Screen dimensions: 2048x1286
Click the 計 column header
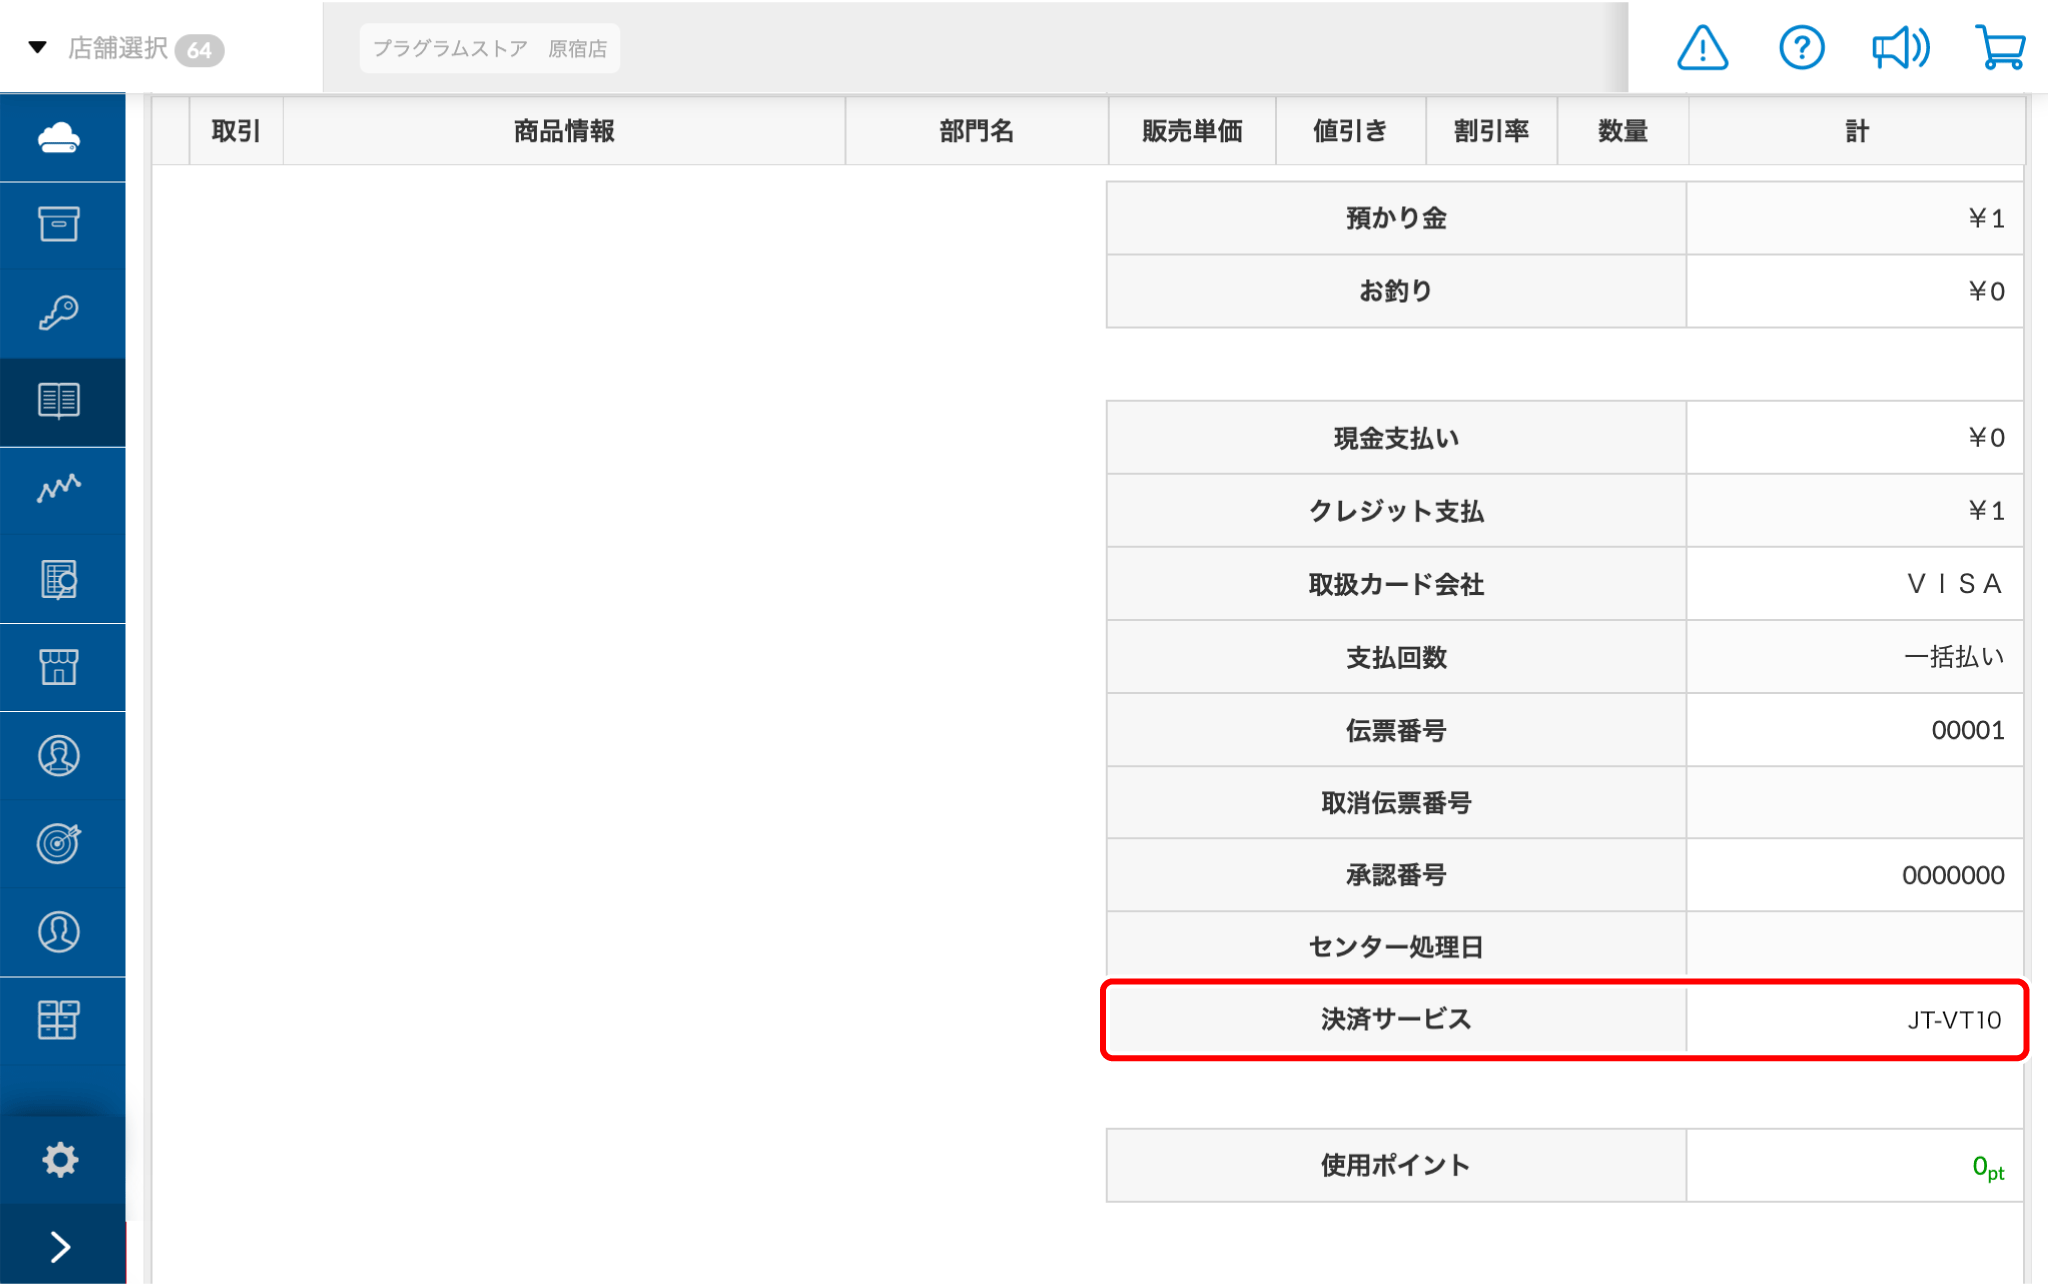(x=1857, y=131)
